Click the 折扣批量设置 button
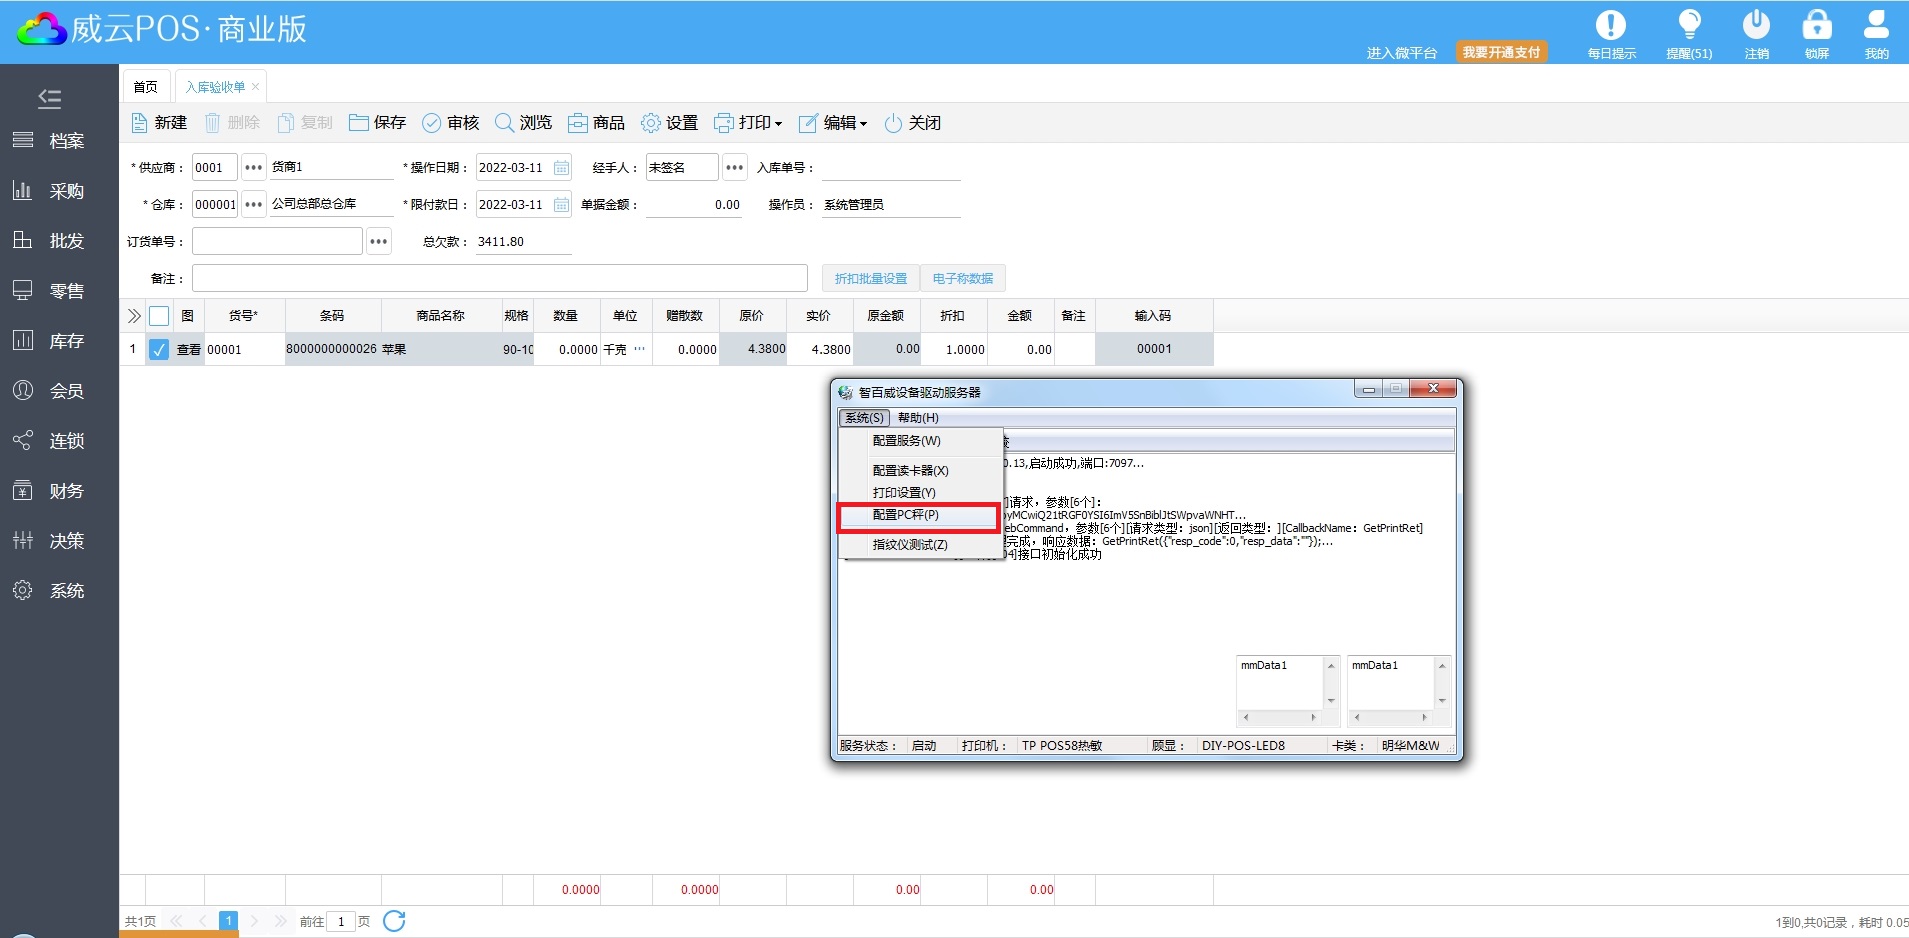 870,279
